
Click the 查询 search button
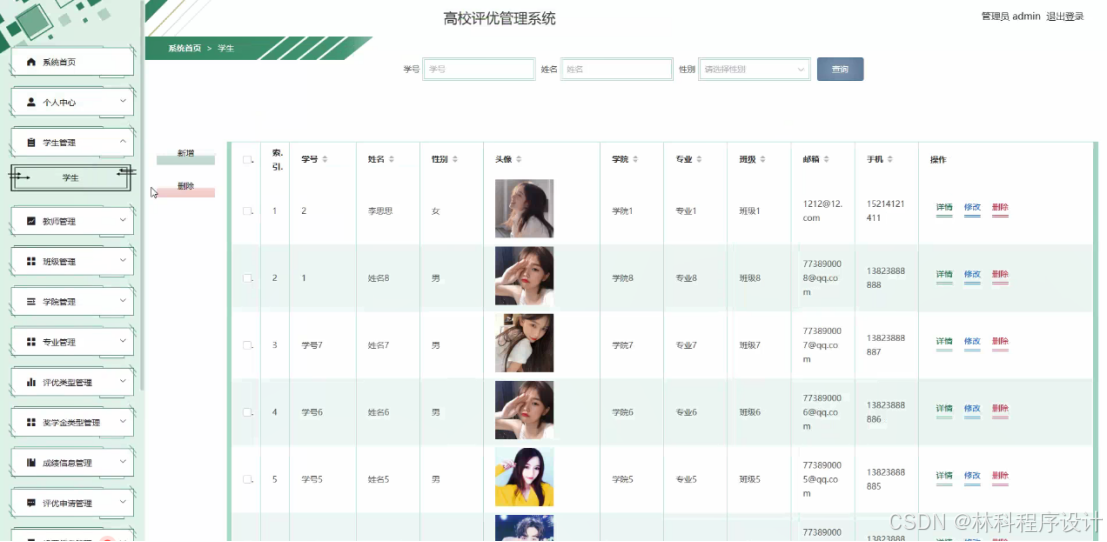(840, 69)
